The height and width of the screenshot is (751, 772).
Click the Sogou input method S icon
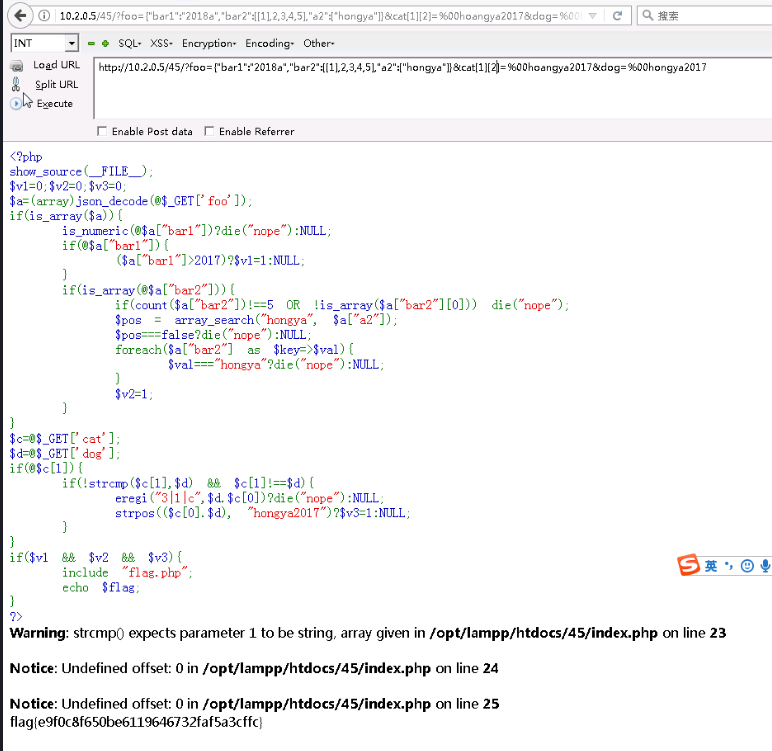pyautogui.click(x=688, y=565)
